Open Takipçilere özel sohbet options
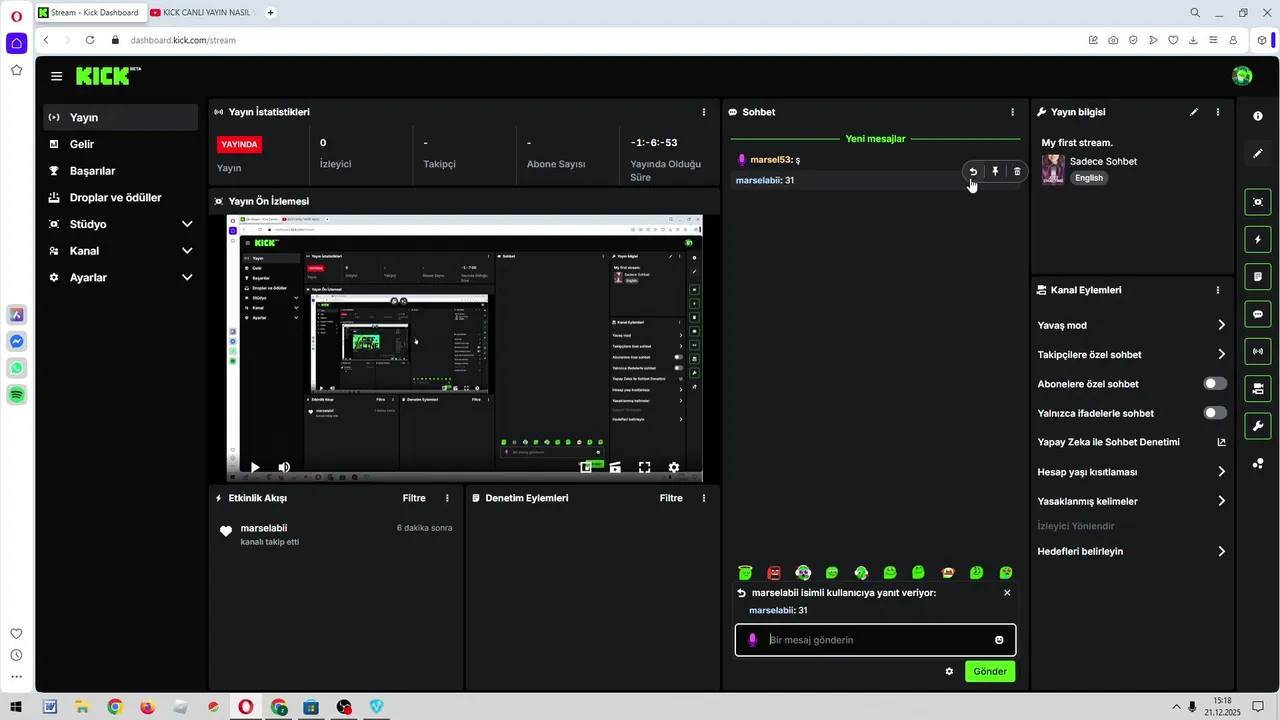1280x720 pixels. coord(1132,354)
